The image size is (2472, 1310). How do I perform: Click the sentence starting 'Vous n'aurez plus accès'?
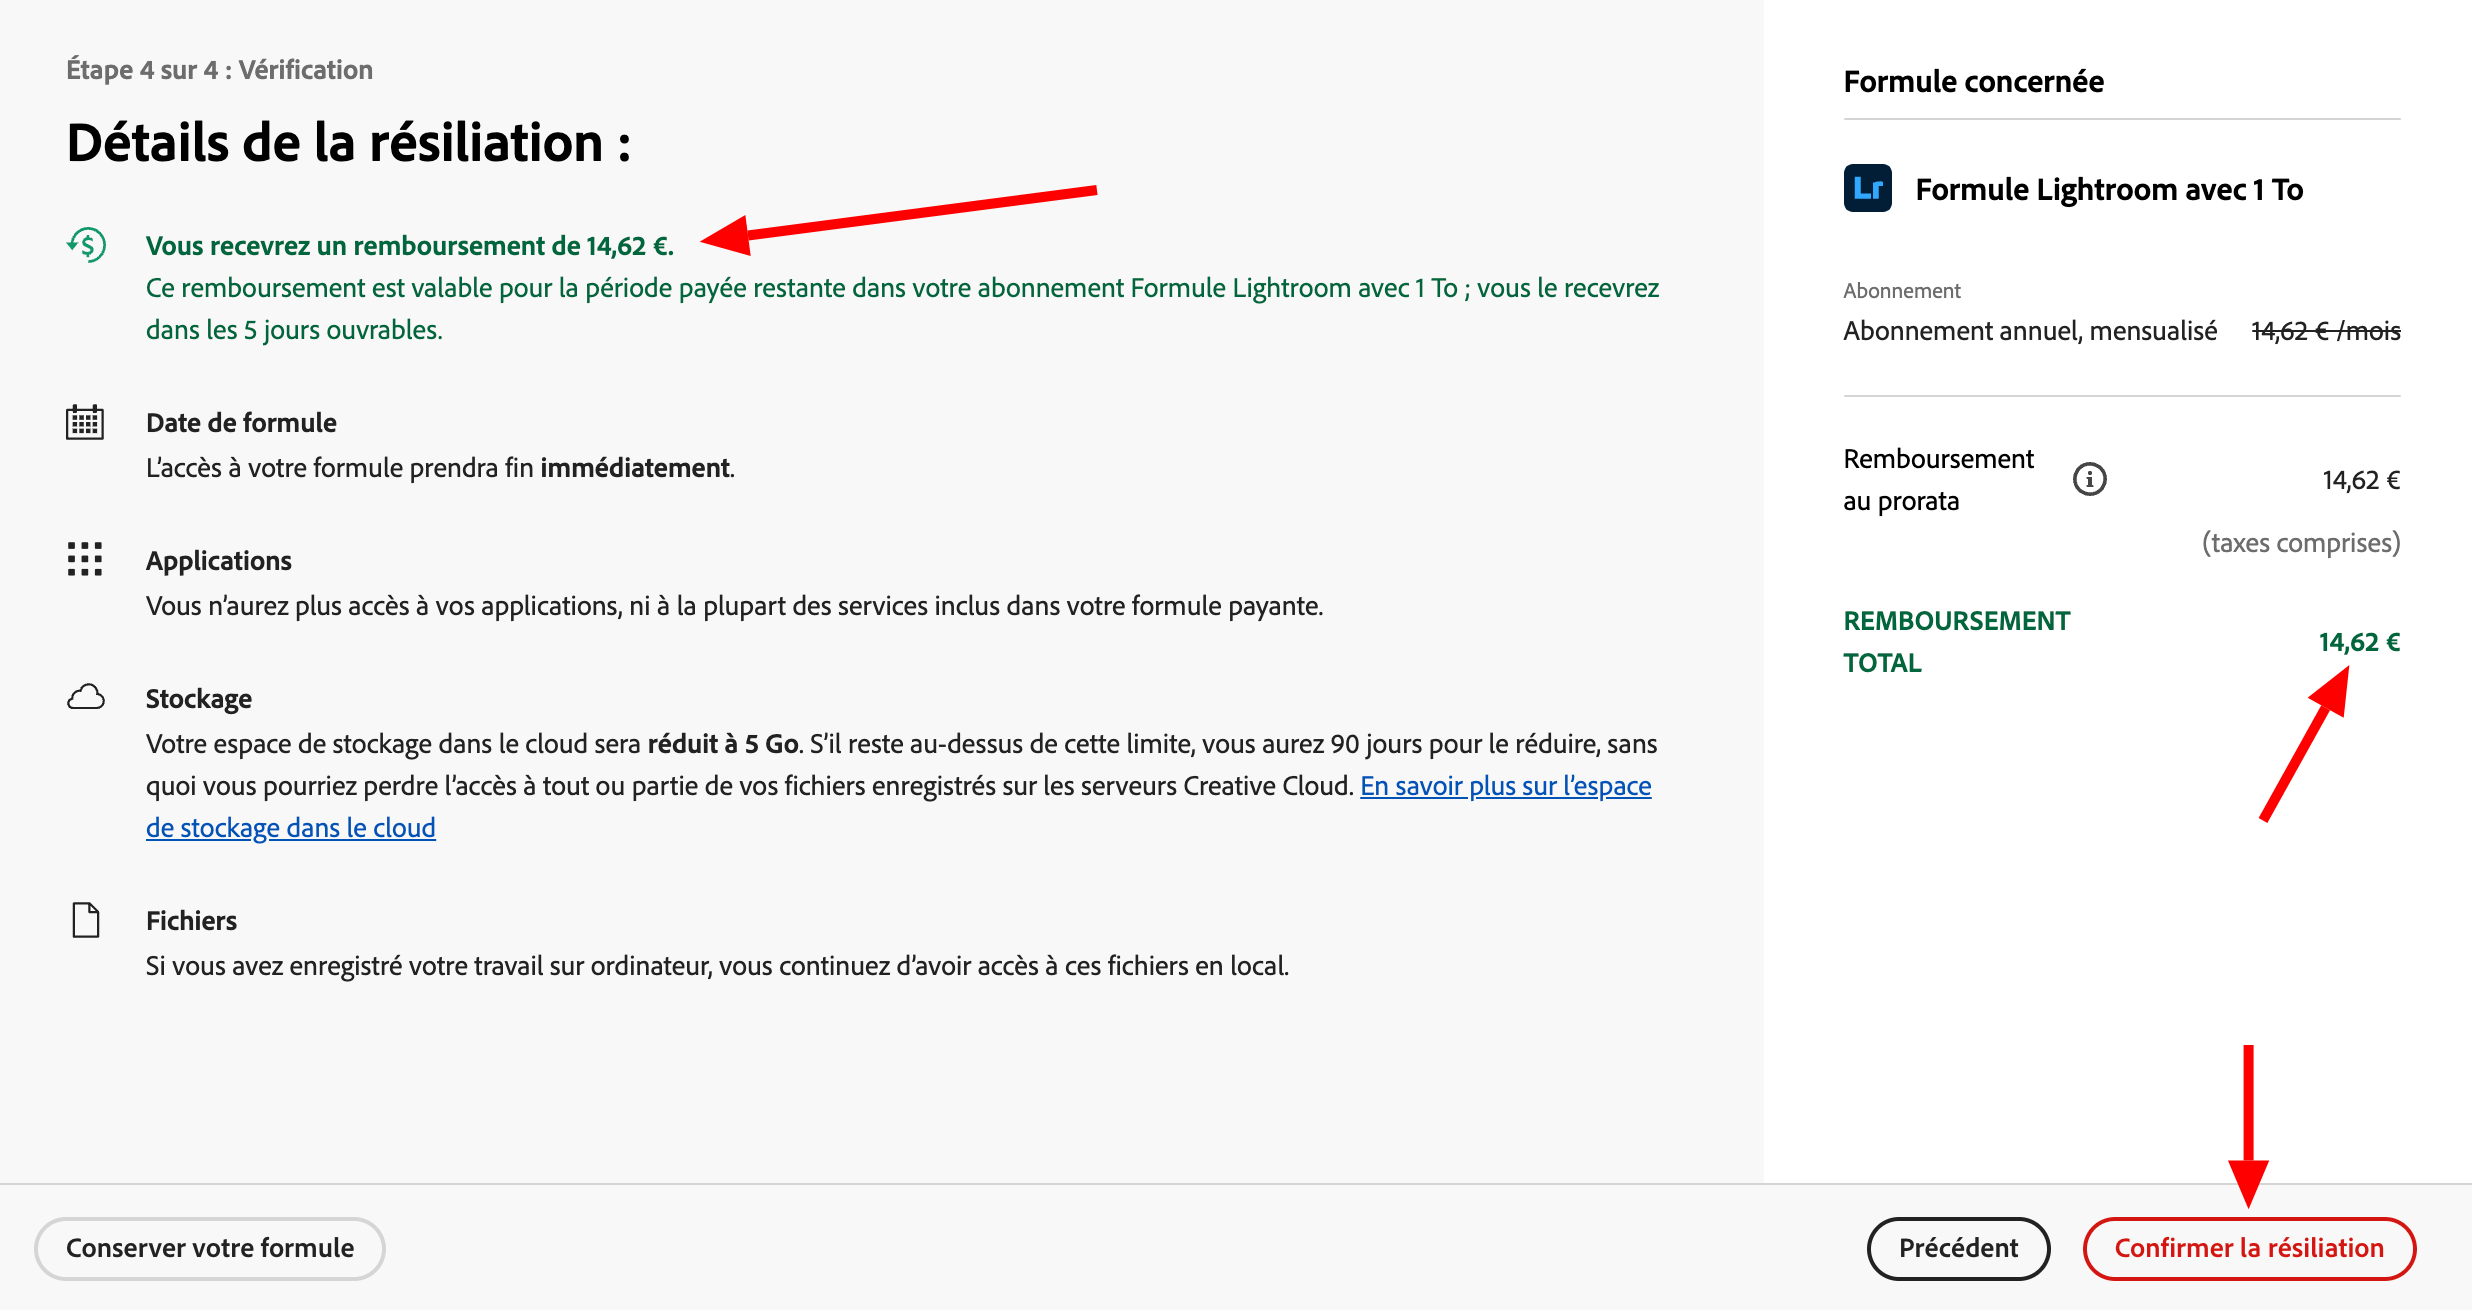[x=735, y=606]
